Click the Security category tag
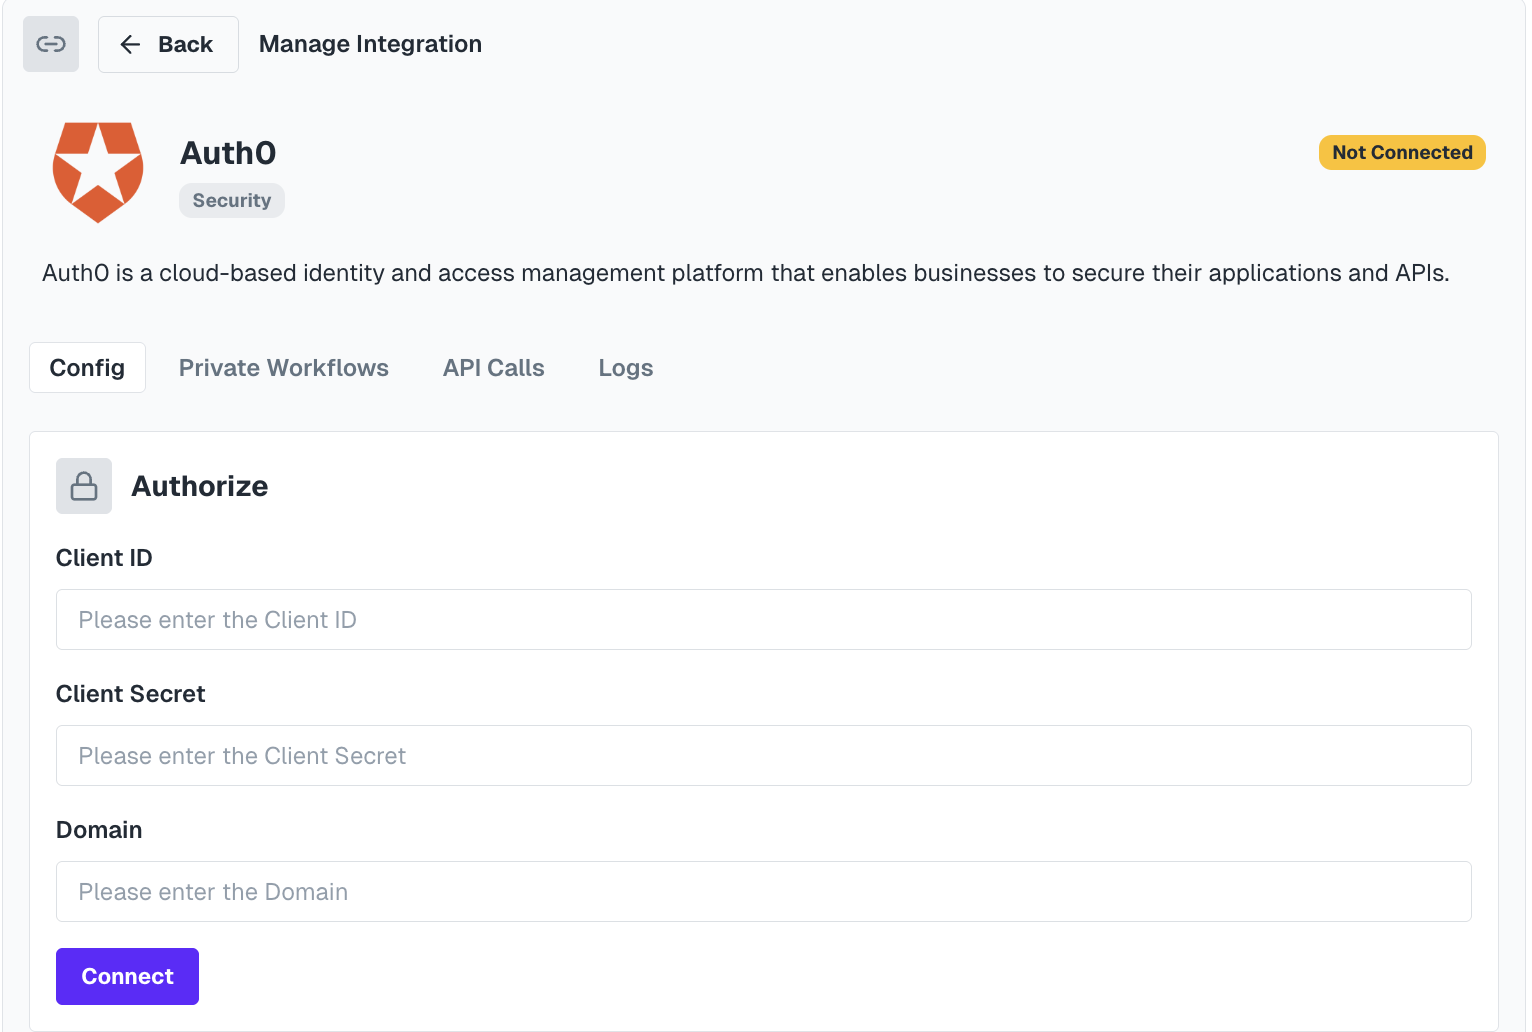The width and height of the screenshot is (1532, 1032). pyautogui.click(x=232, y=200)
